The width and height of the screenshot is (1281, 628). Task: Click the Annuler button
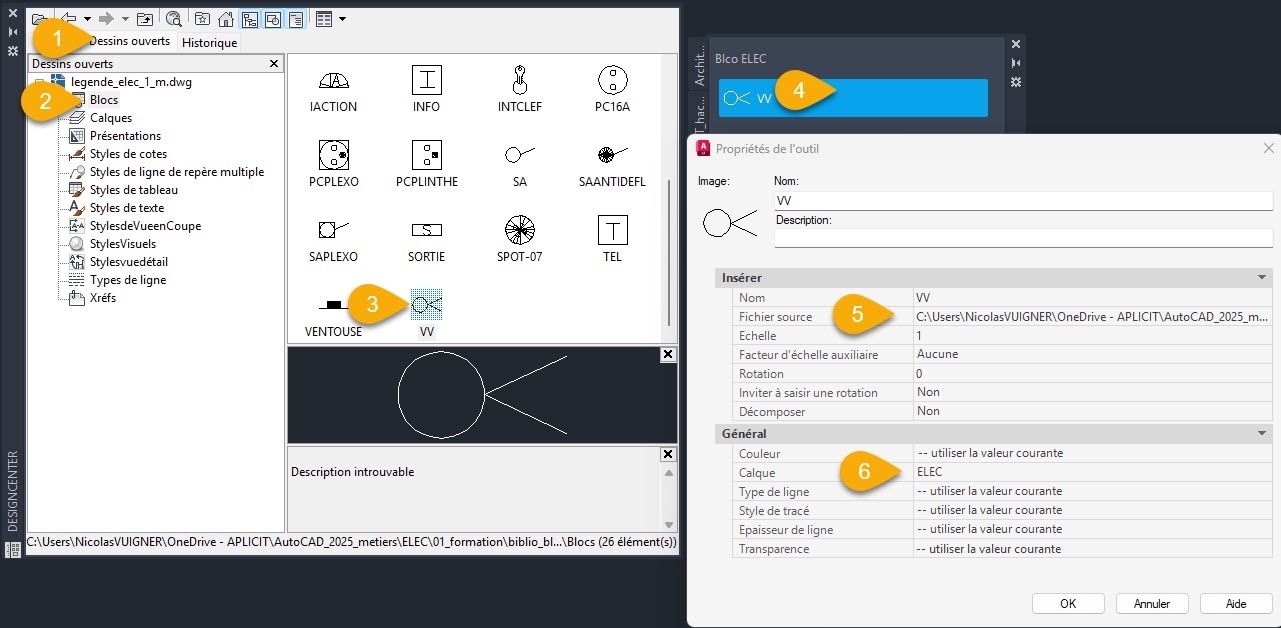click(x=1152, y=604)
